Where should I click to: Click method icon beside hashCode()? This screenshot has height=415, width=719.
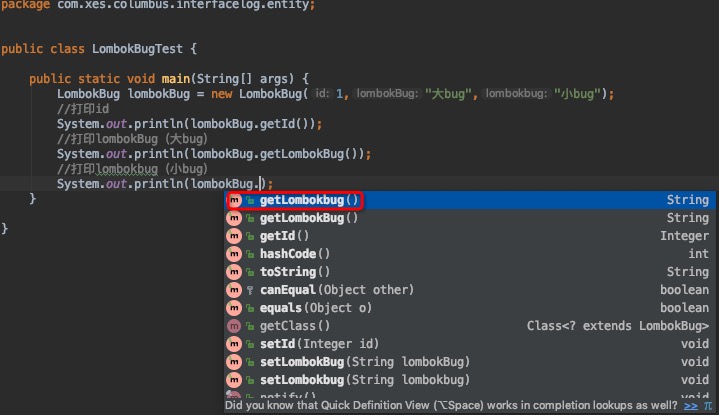(x=234, y=254)
